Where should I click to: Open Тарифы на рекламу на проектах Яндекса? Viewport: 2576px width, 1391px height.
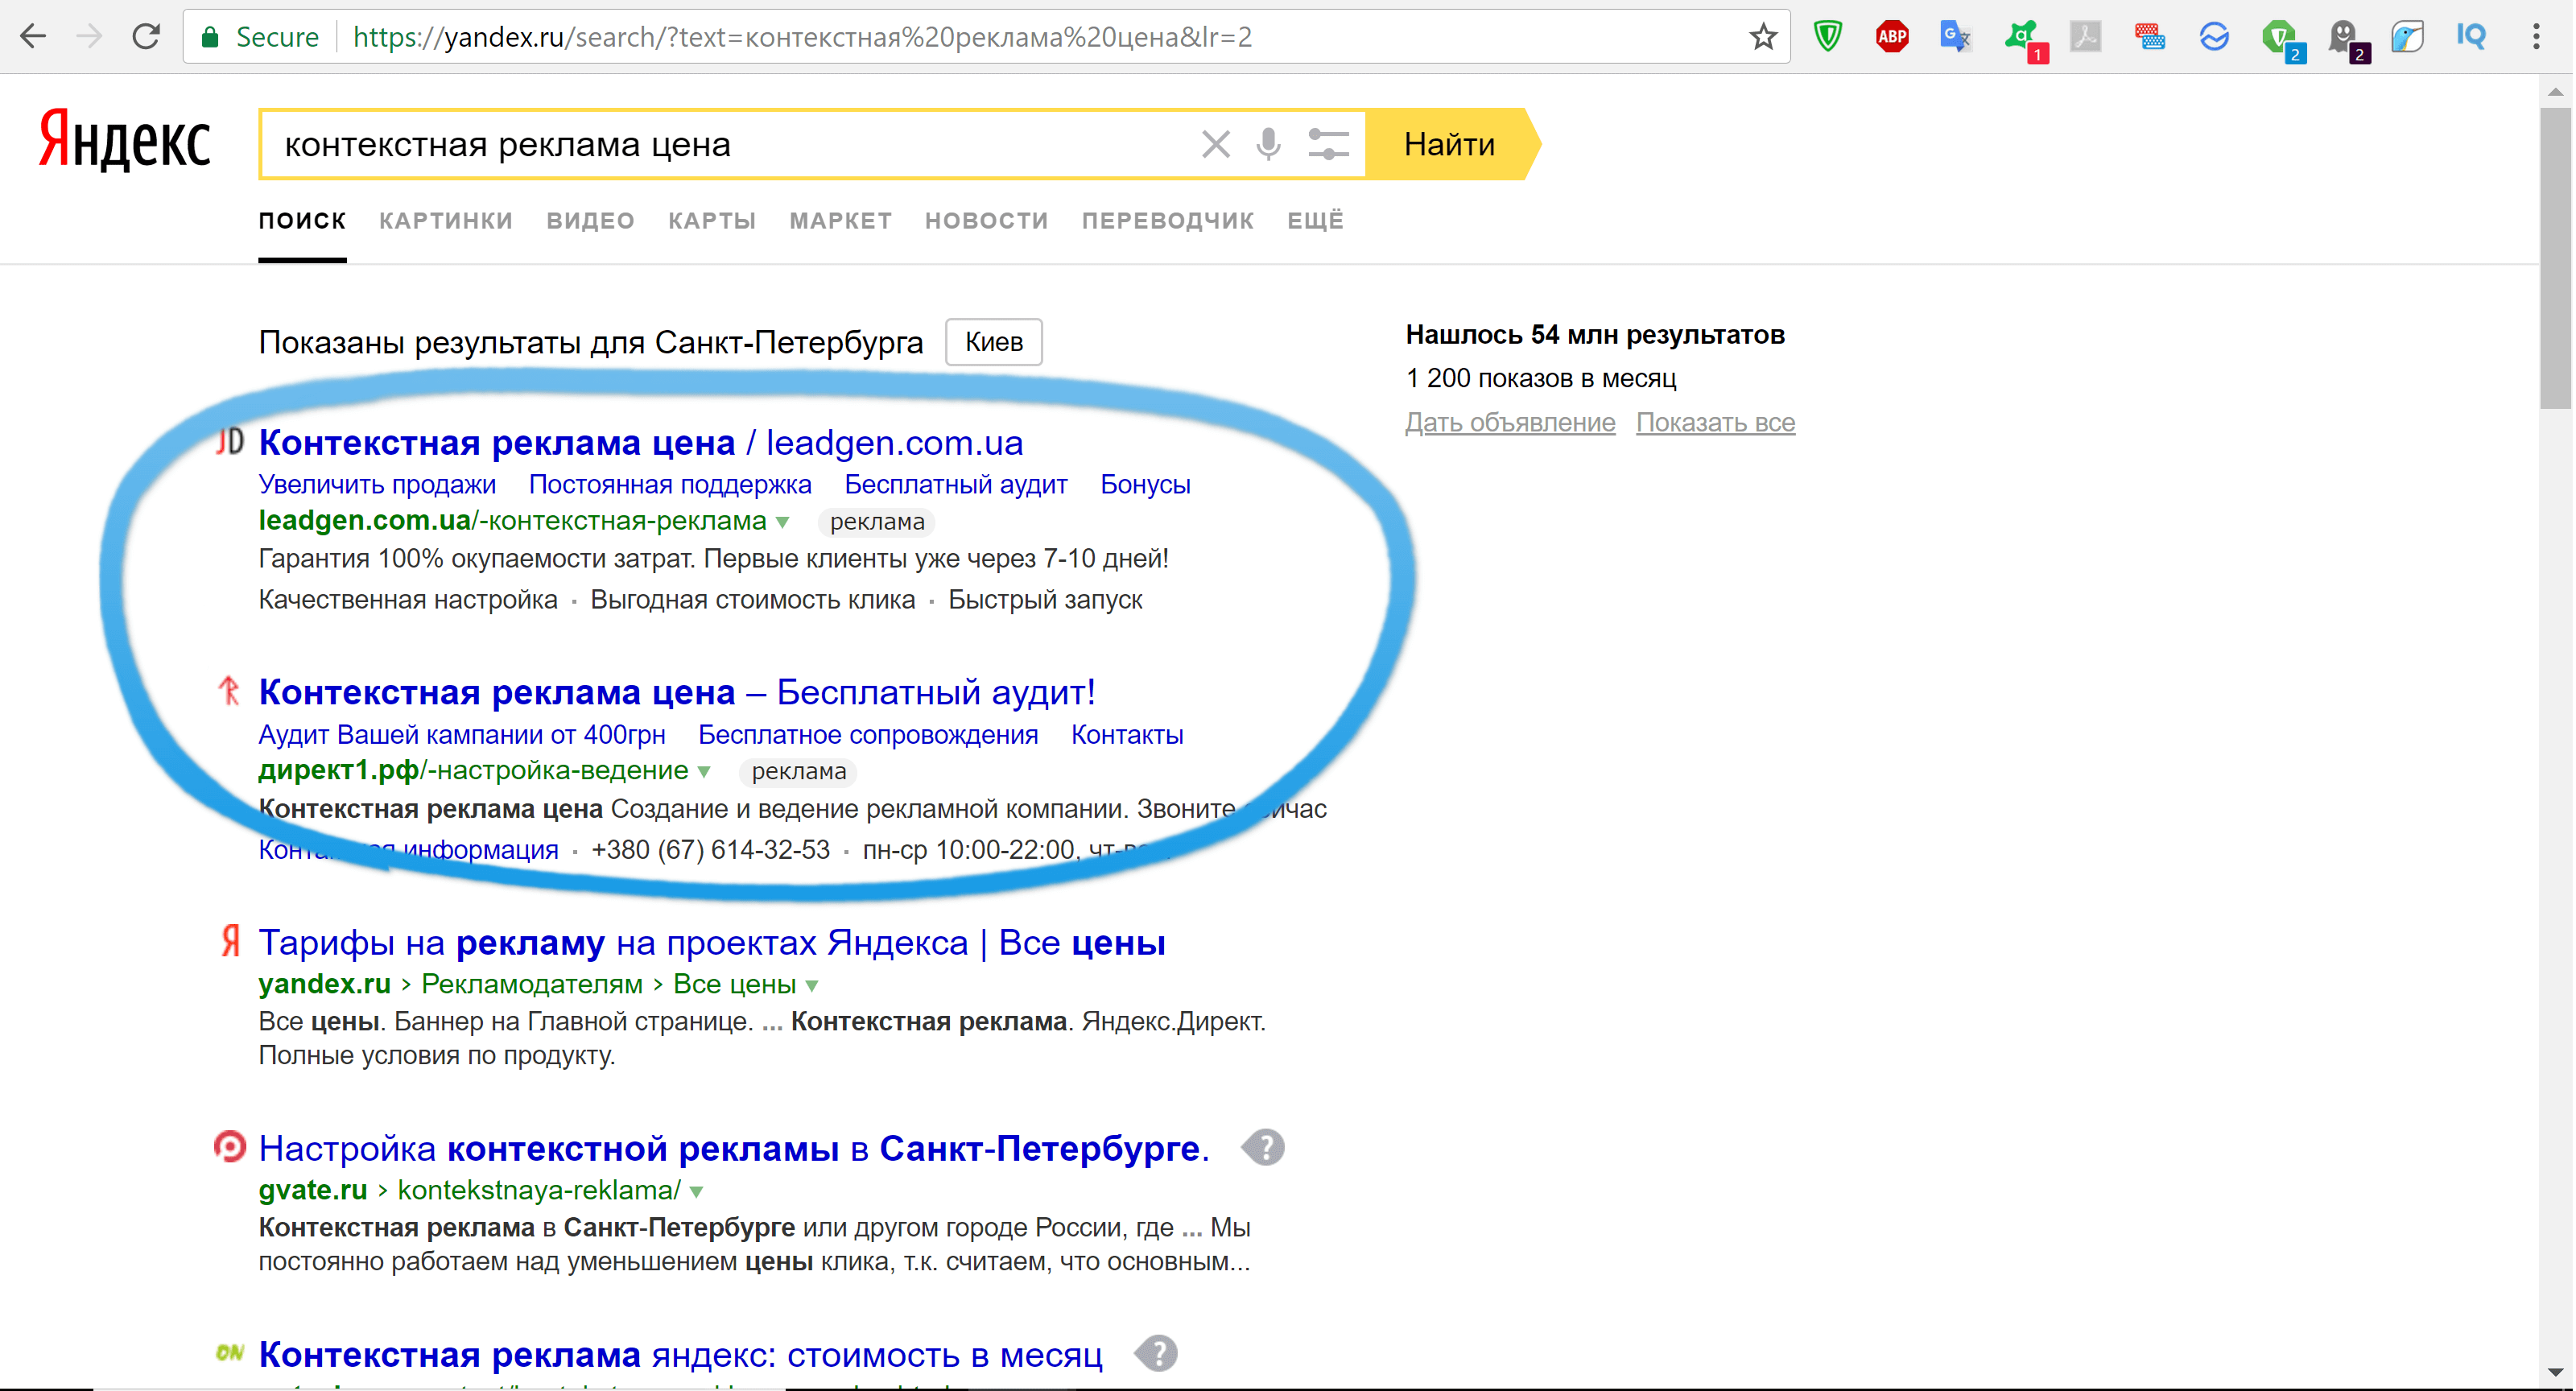(712, 942)
